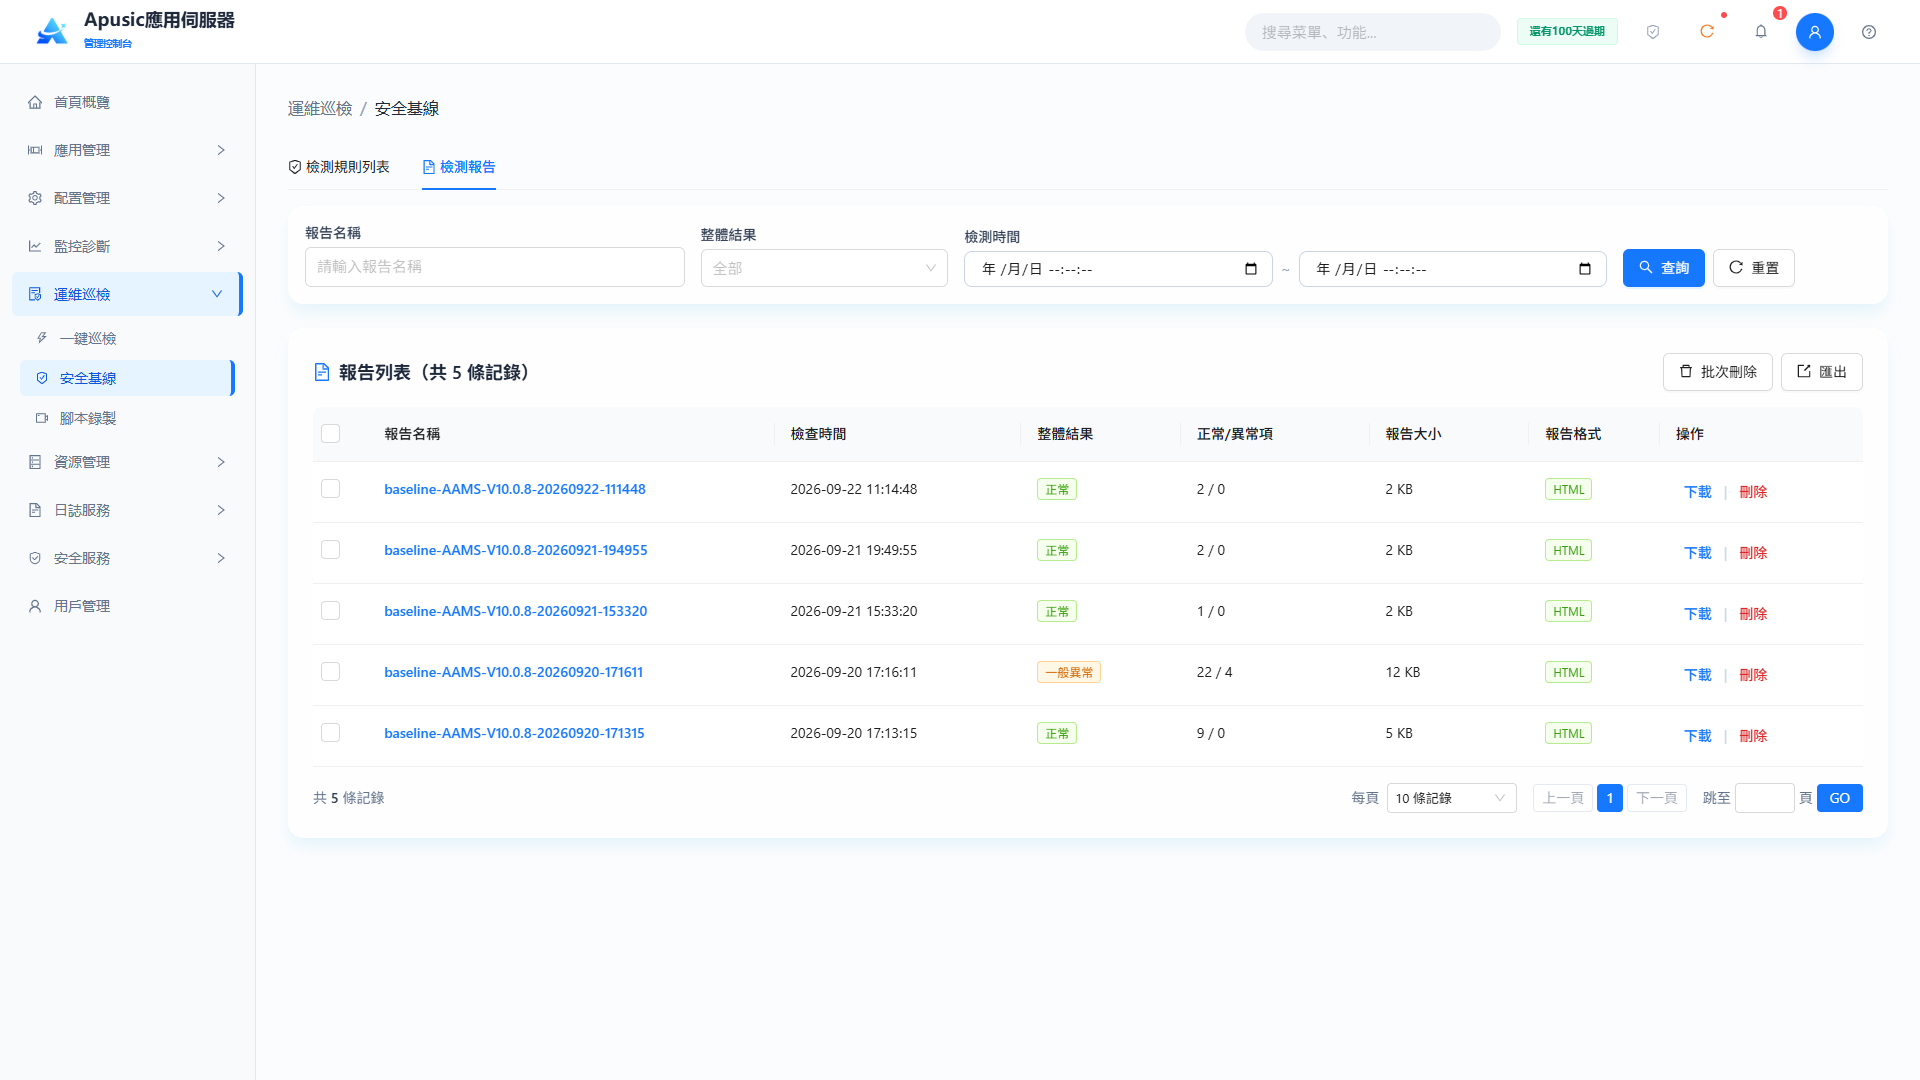Download report baseline 20260920-171611

tap(1697, 675)
